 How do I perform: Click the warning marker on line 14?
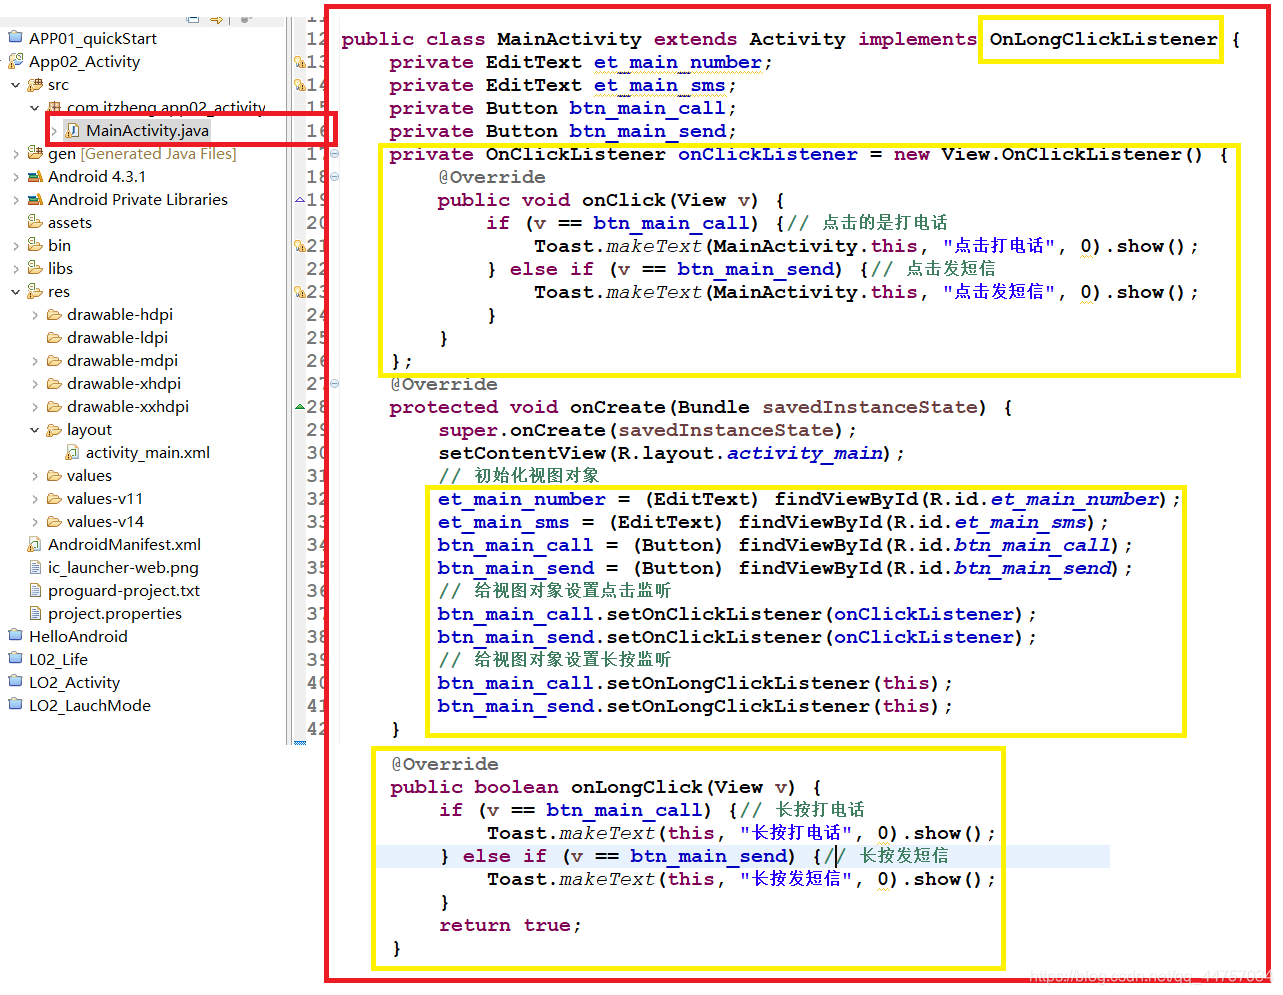(x=300, y=85)
